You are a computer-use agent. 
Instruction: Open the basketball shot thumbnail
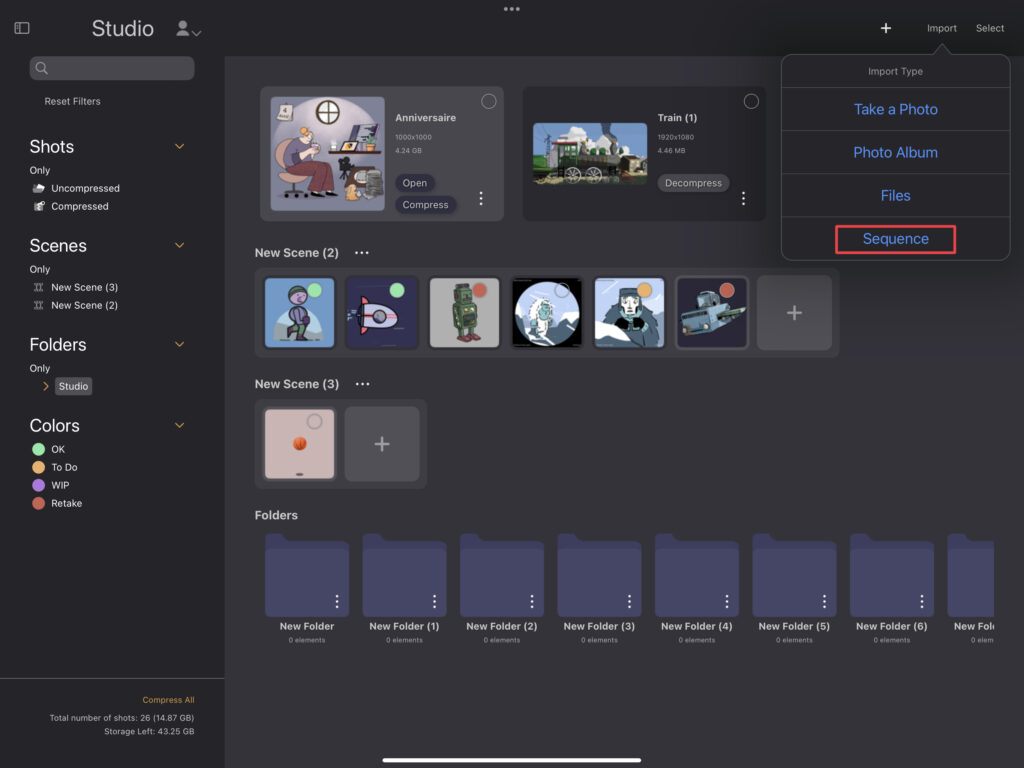299,444
